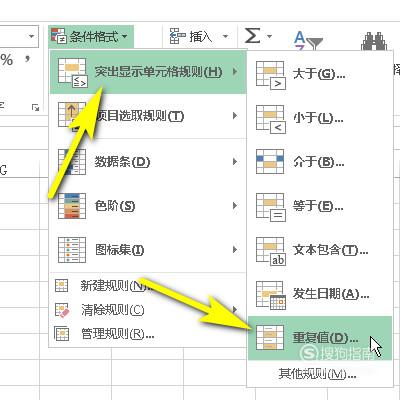Select 小于(L)... rule option
This screenshot has height=400, width=400.
coord(319,118)
